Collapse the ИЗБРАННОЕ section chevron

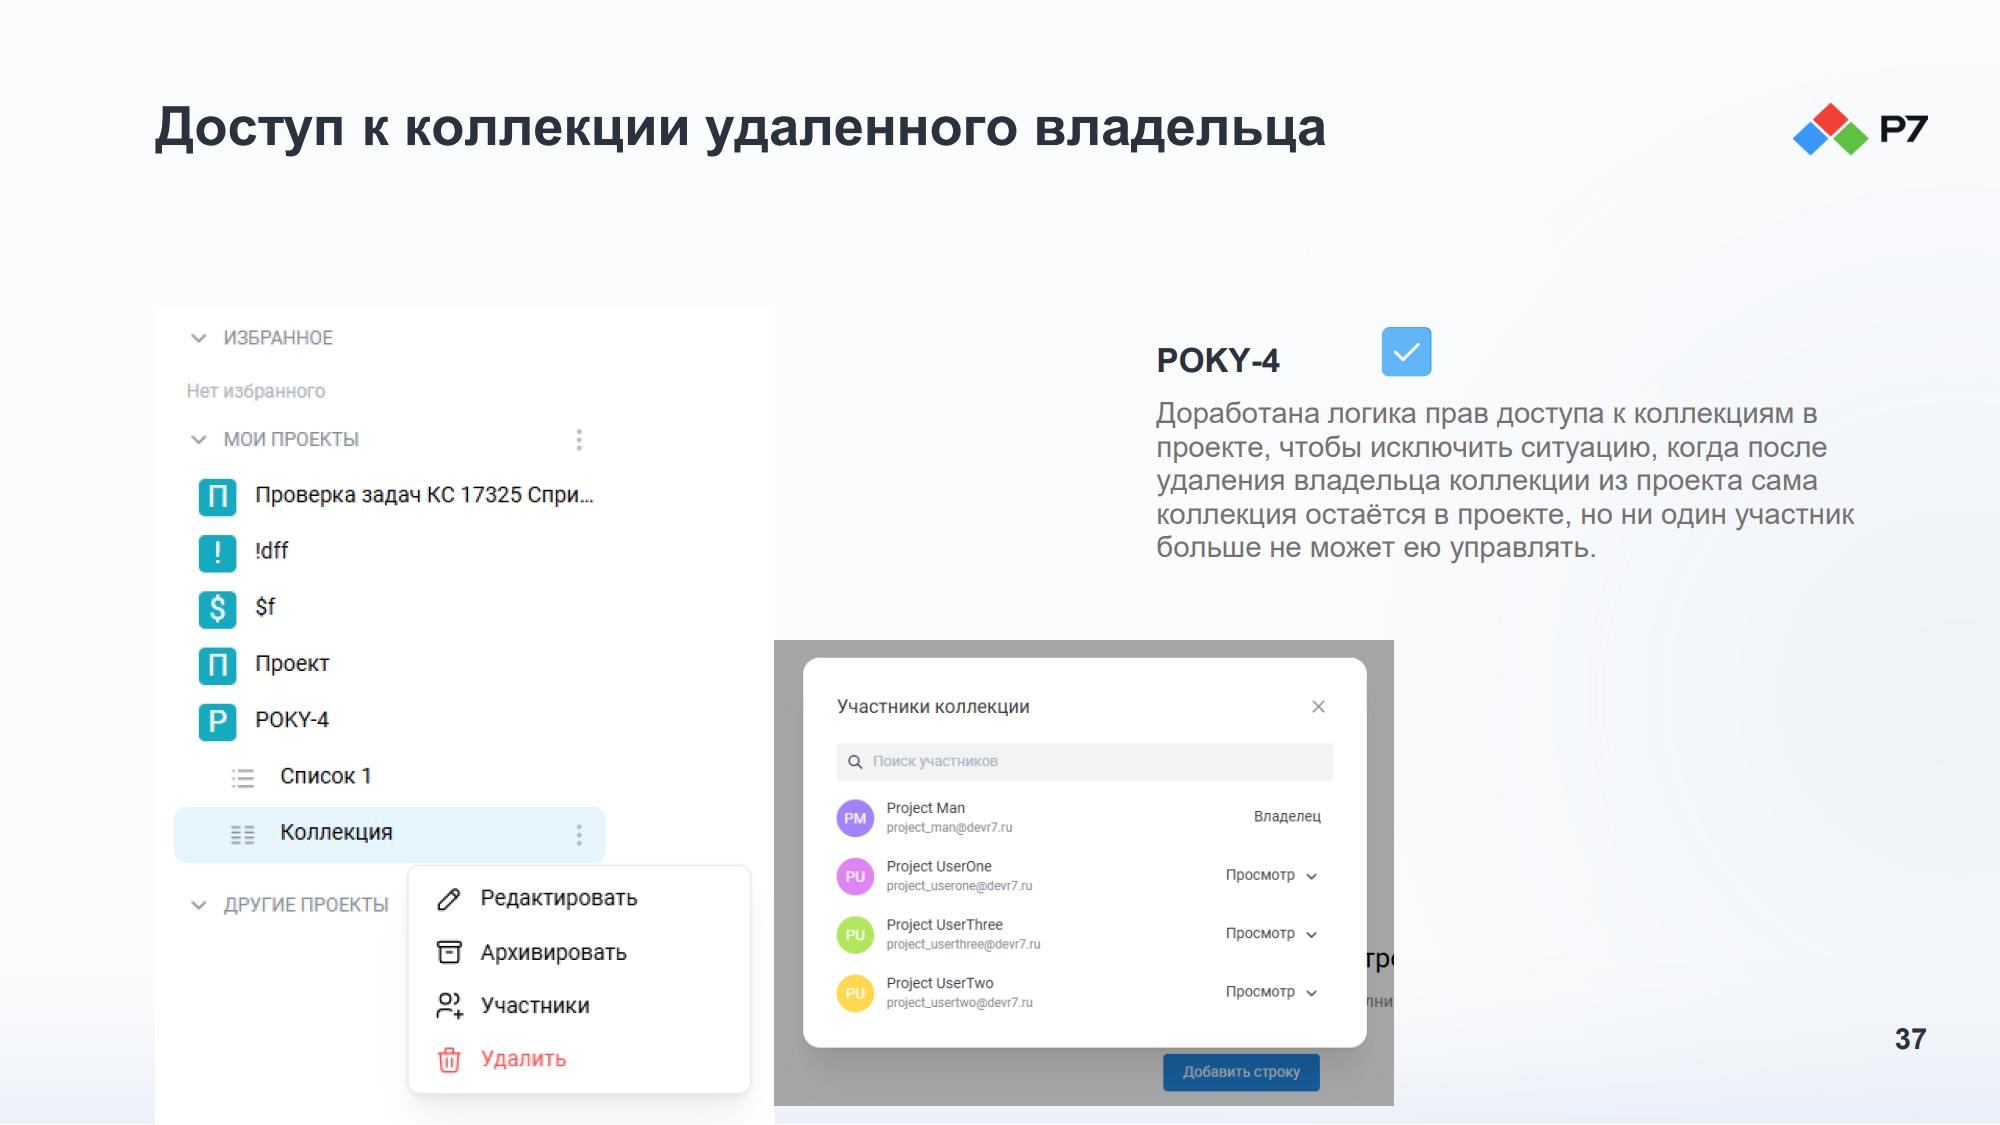point(199,338)
